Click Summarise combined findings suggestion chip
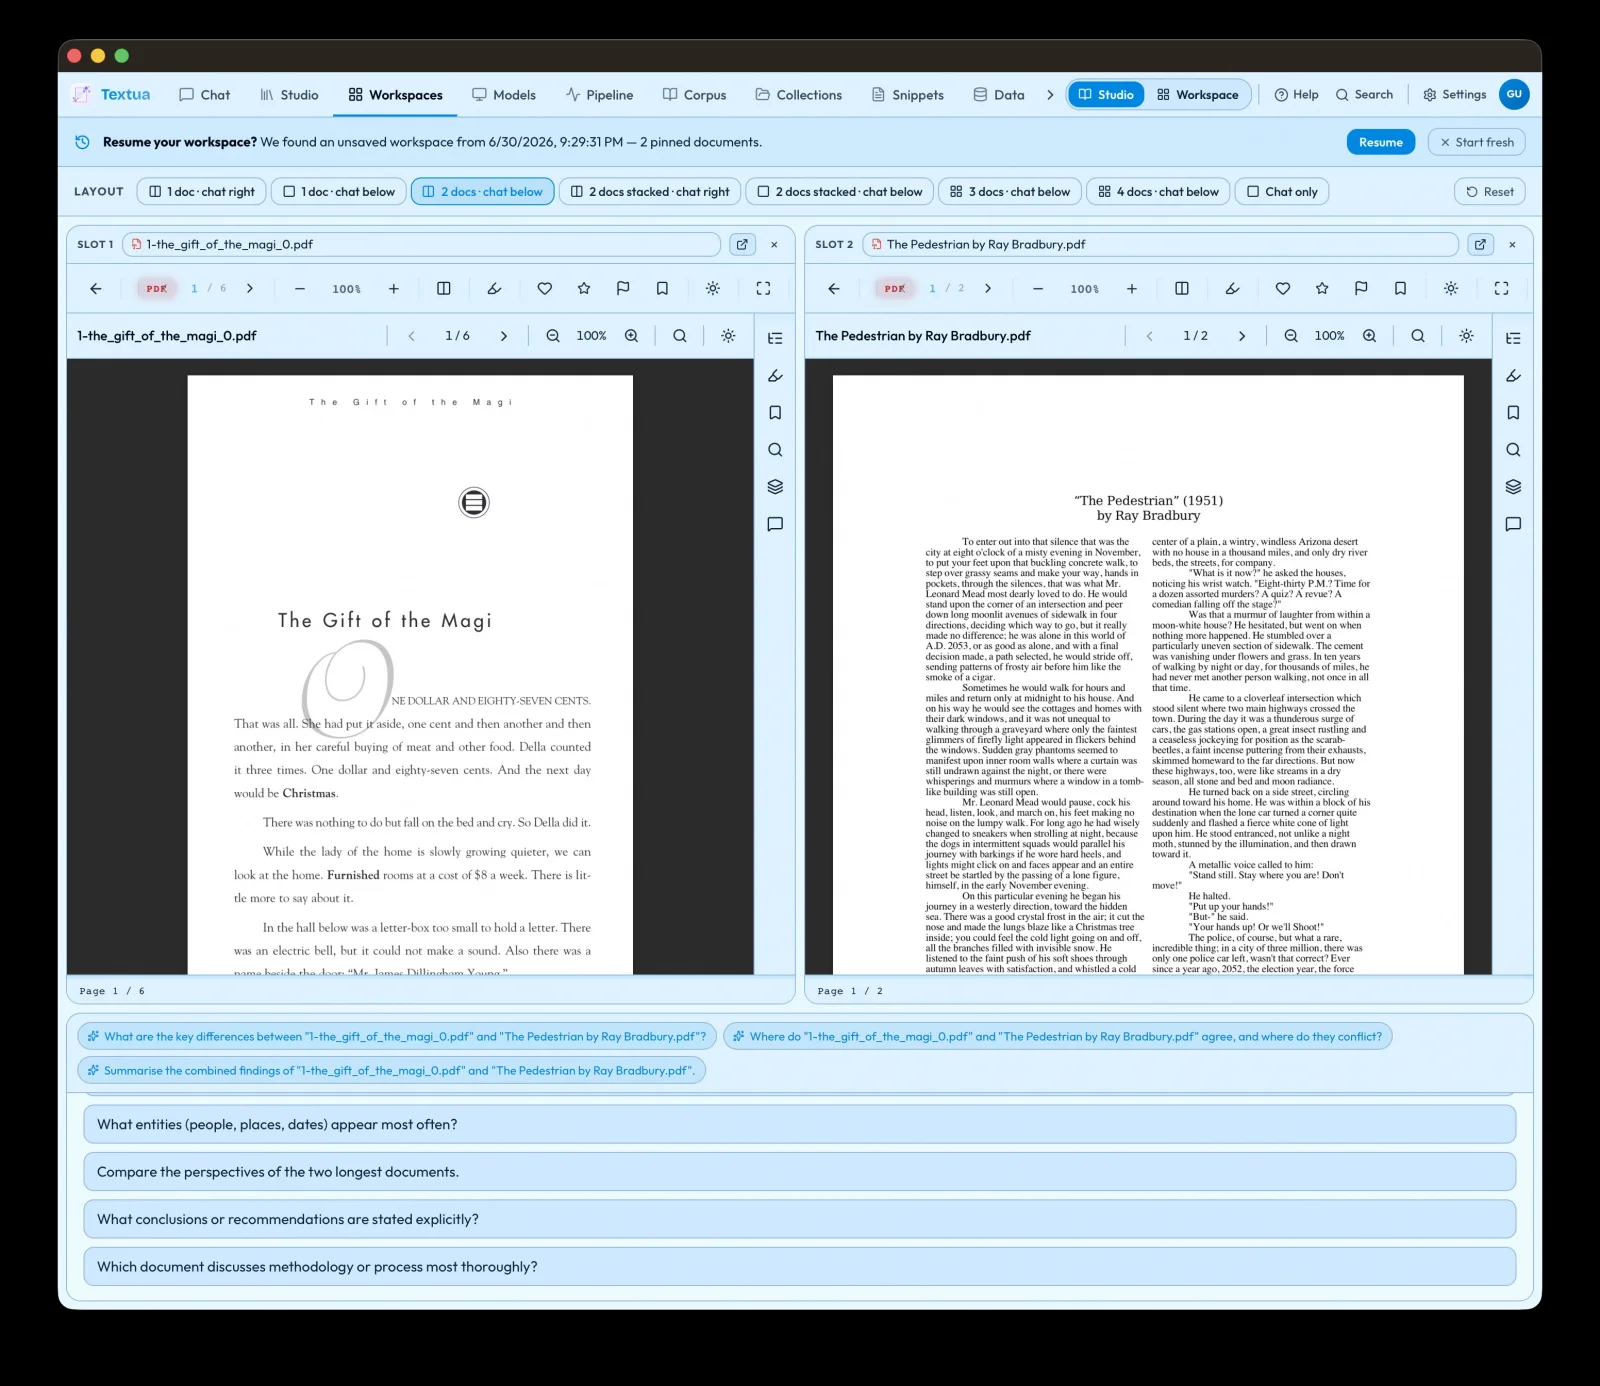The width and height of the screenshot is (1600, 1386). 392,1070
